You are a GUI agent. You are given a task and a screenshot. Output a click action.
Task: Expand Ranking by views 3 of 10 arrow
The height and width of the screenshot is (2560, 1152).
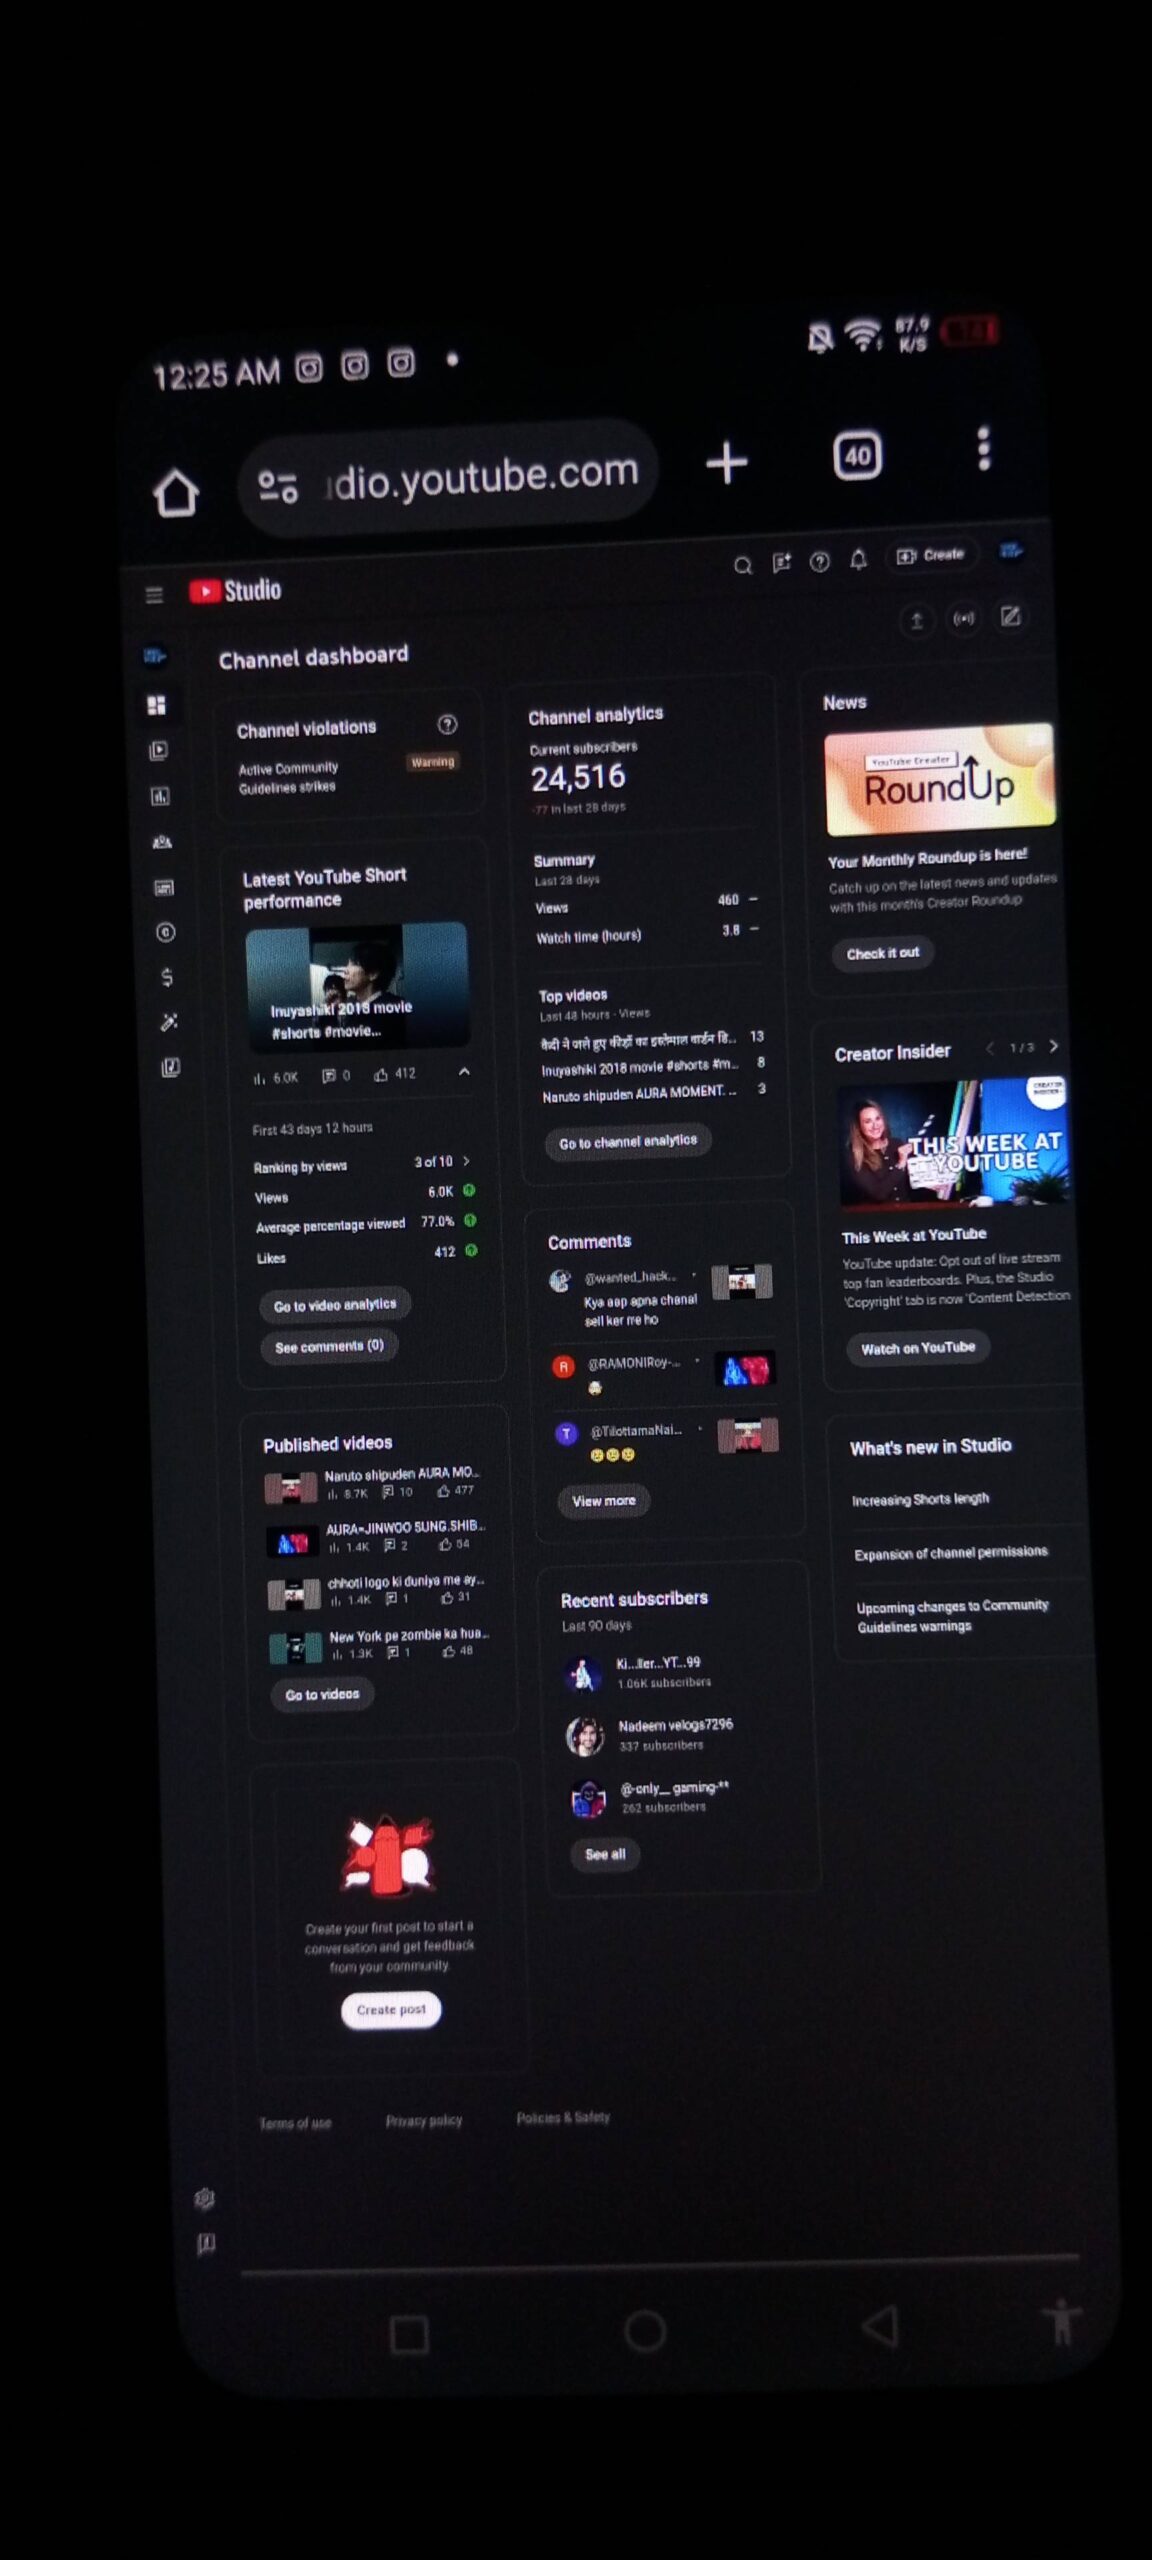(x=466, y=1161)
